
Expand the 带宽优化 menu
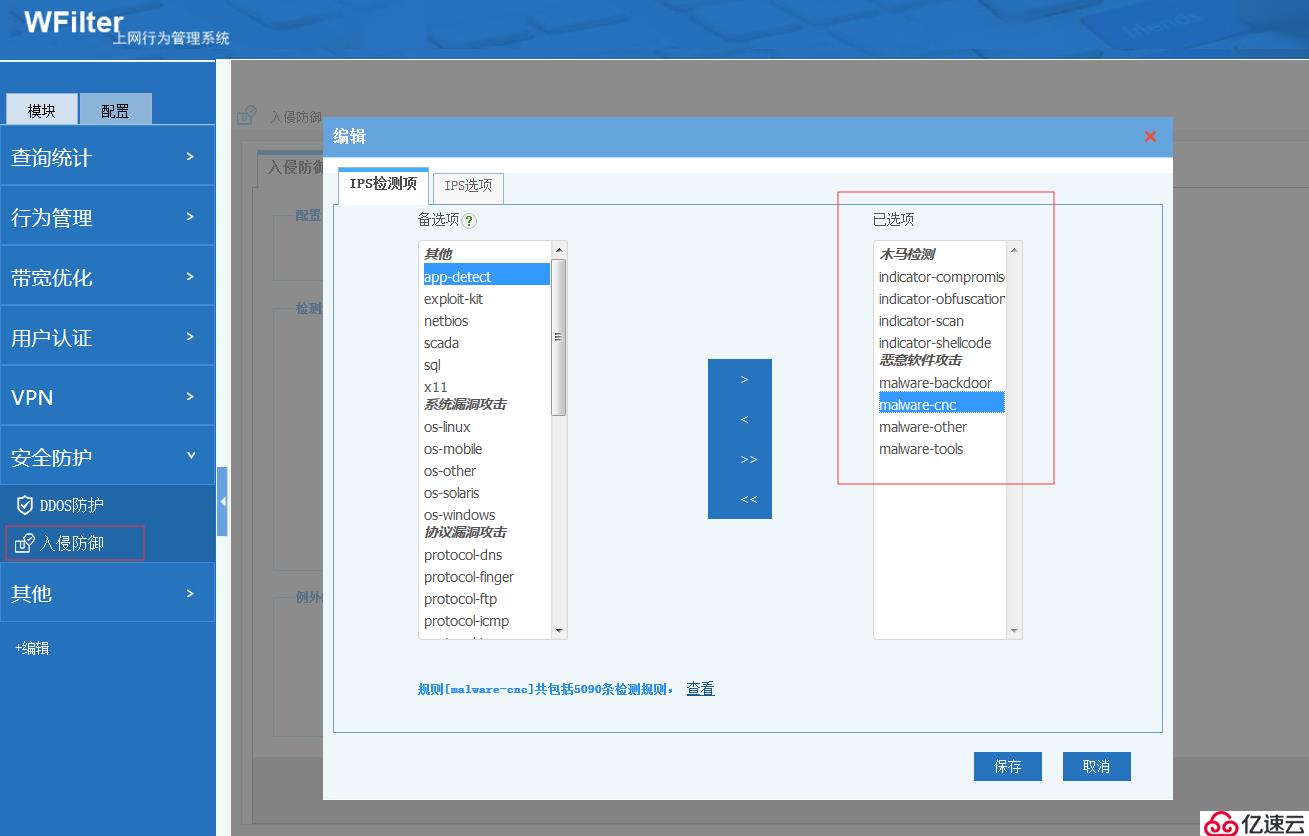[107, 276]
